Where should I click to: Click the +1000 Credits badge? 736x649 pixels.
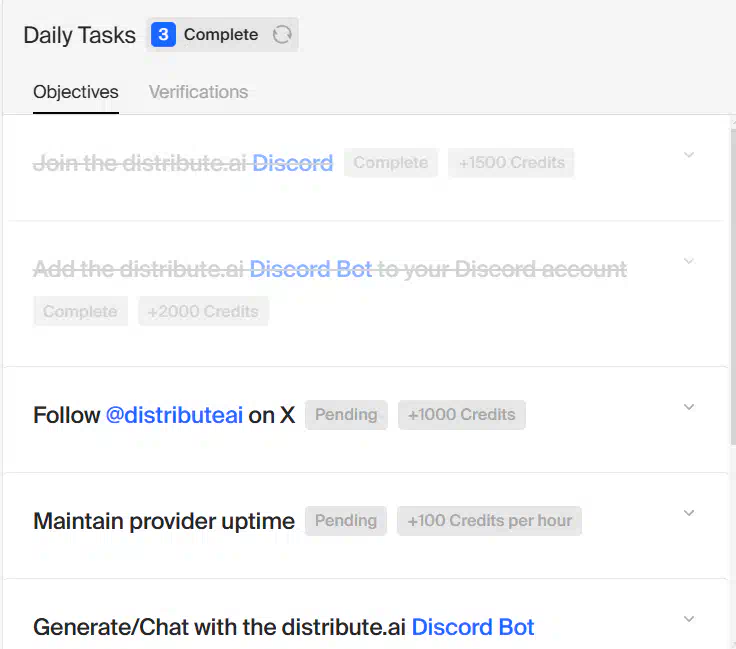pyautogui.click(x=461, y=415)
